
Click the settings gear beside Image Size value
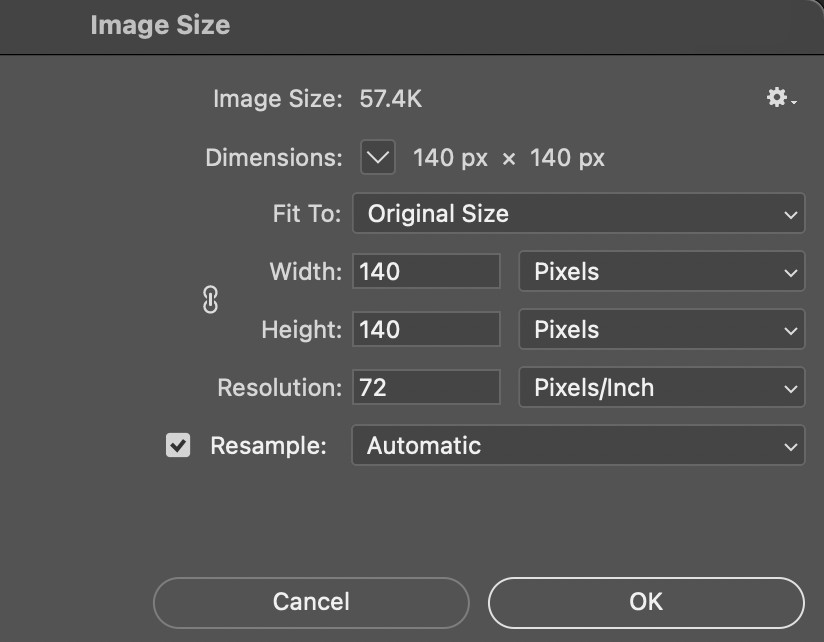[775, 98]
